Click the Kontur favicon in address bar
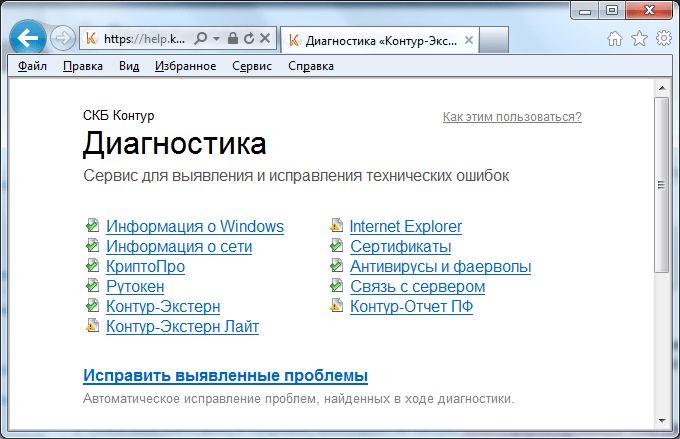The height and width of the screenshot is (439, 680). (x=91, y=39)
